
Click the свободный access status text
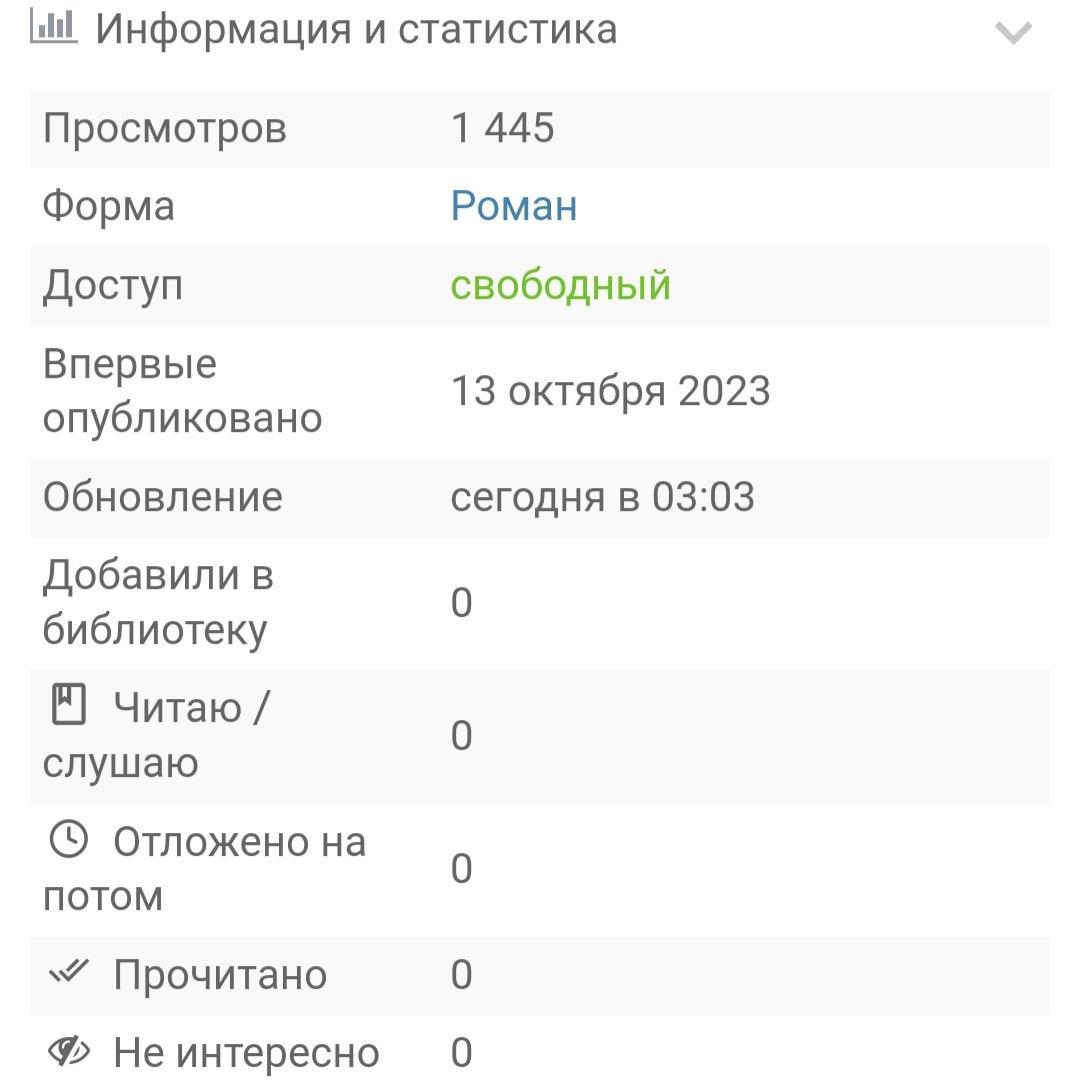coord(560,285)
